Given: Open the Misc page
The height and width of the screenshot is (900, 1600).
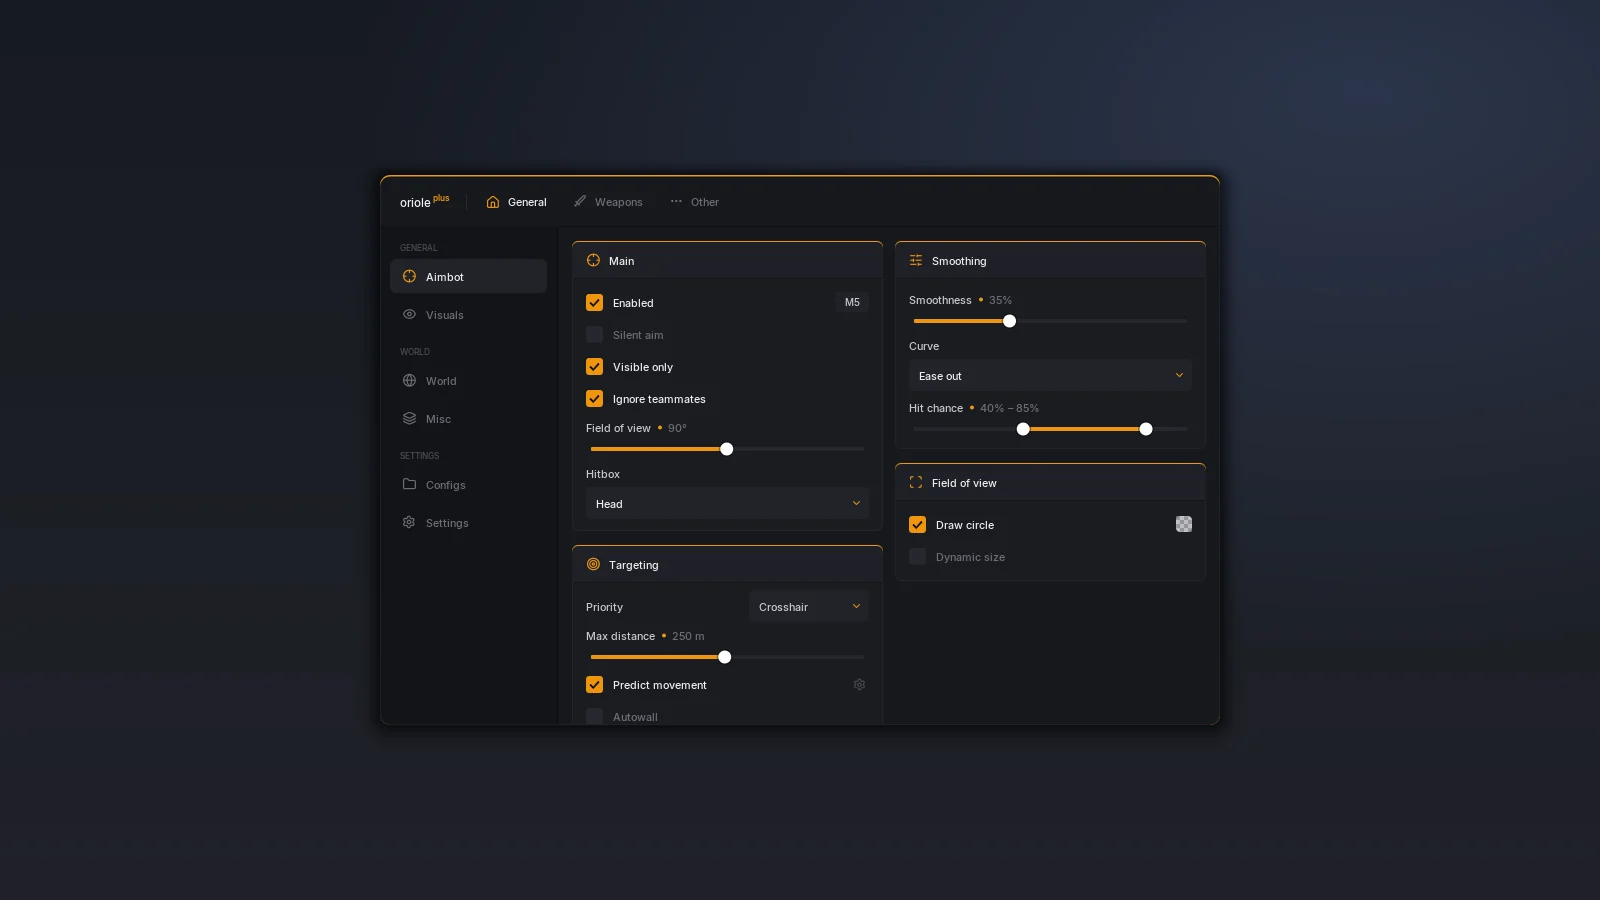Looking at the screenshot, I should (x=468, y=418).
